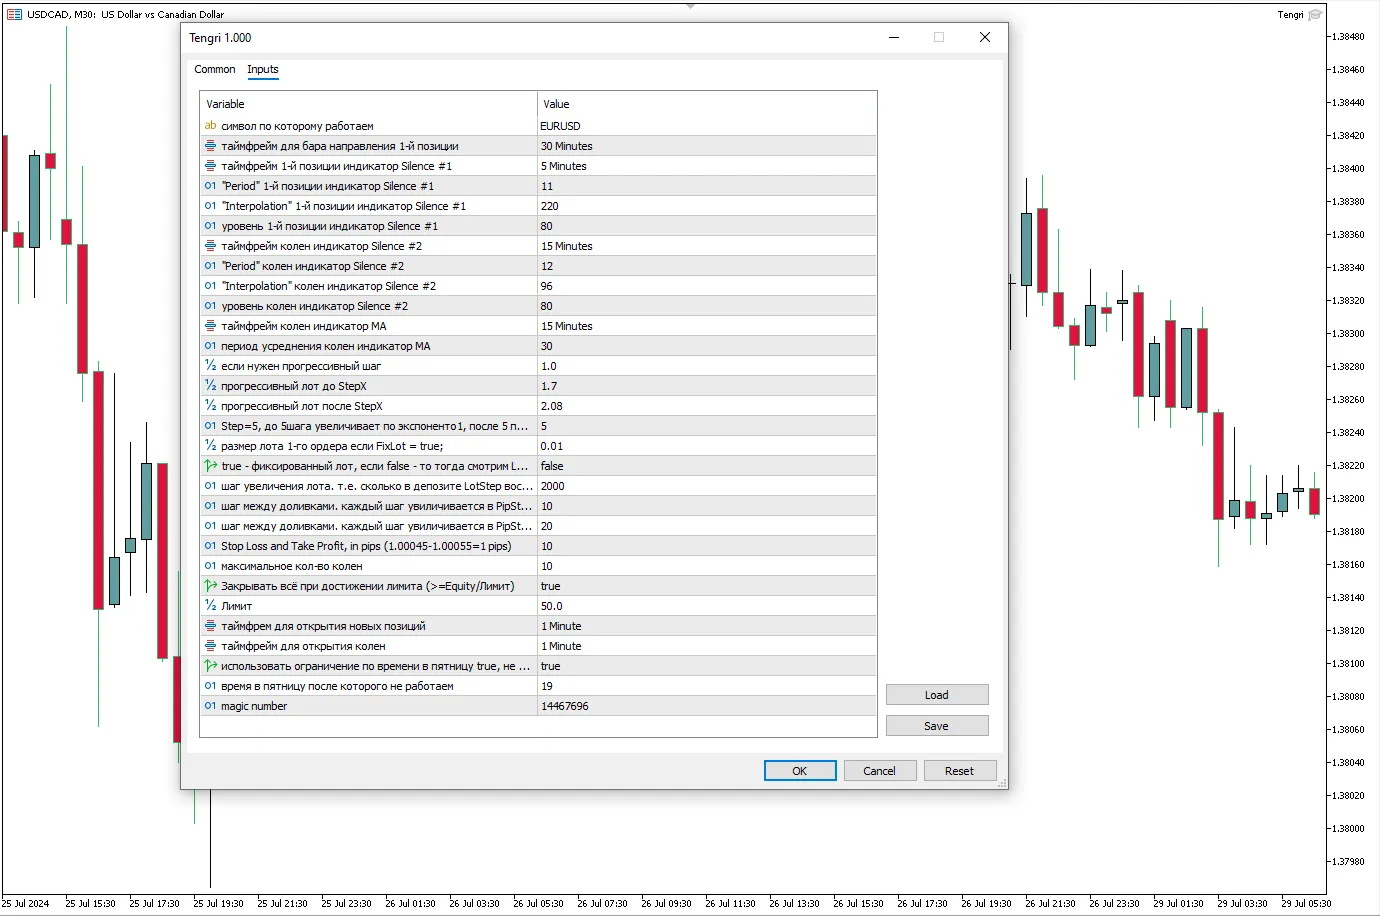Open '15 Minutes' value for Silence #2 timeframe

click(707, 246)
